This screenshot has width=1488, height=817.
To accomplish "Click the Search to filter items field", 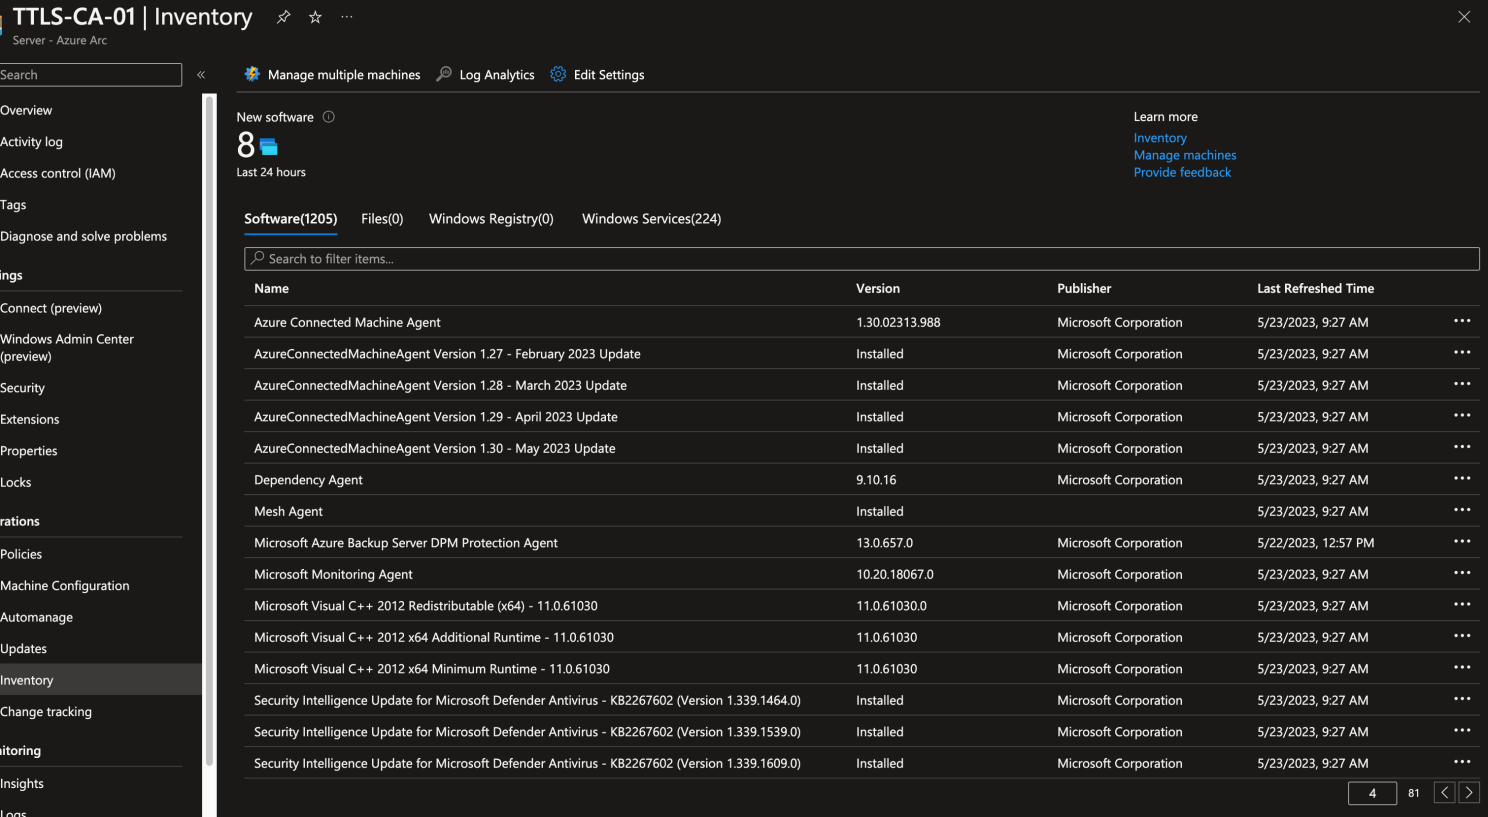I will (x=861, y=259).
